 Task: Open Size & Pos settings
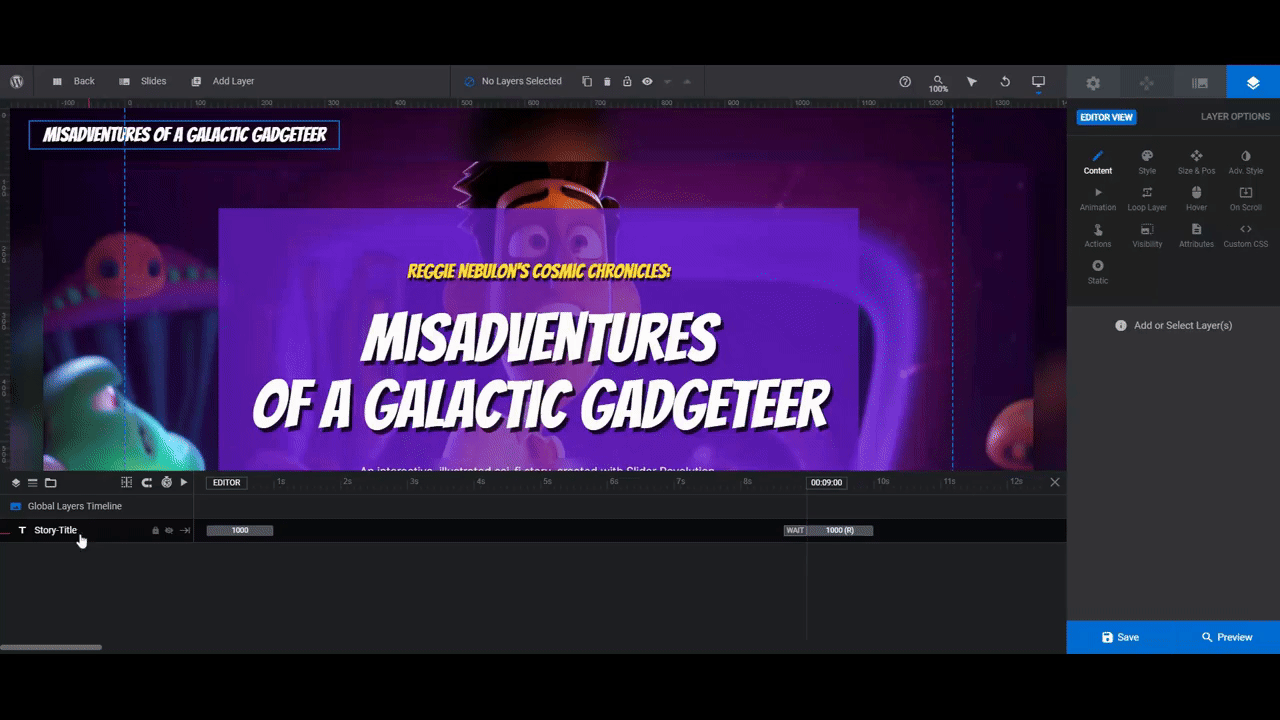pos(1196,162)
